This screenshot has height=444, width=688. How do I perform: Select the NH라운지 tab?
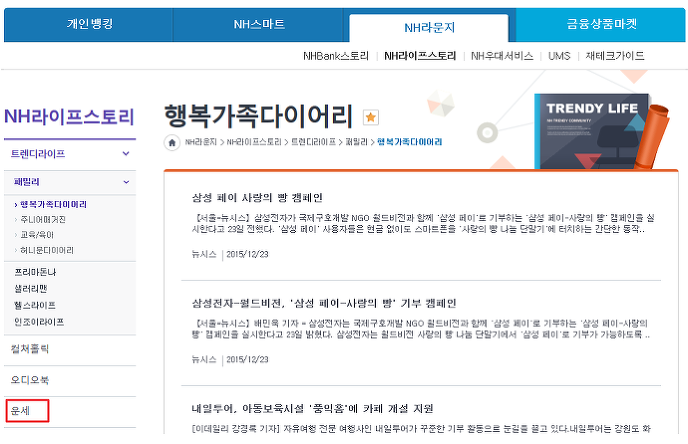point(429,28)
